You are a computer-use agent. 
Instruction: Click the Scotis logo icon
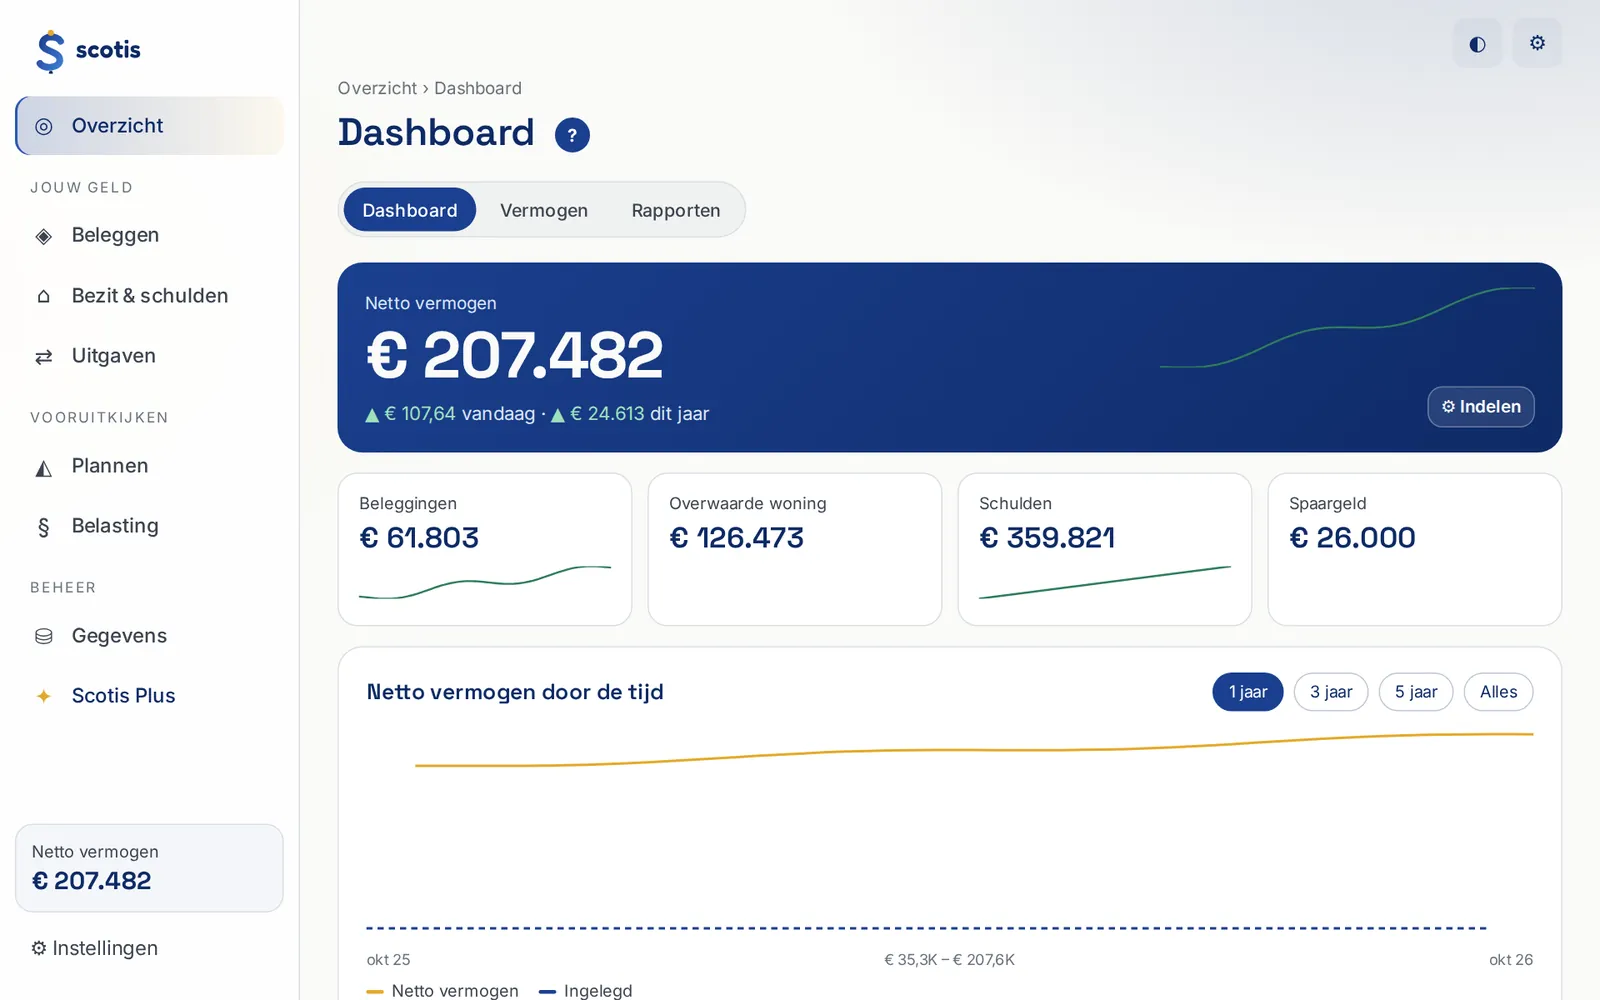tap(50, 51)
